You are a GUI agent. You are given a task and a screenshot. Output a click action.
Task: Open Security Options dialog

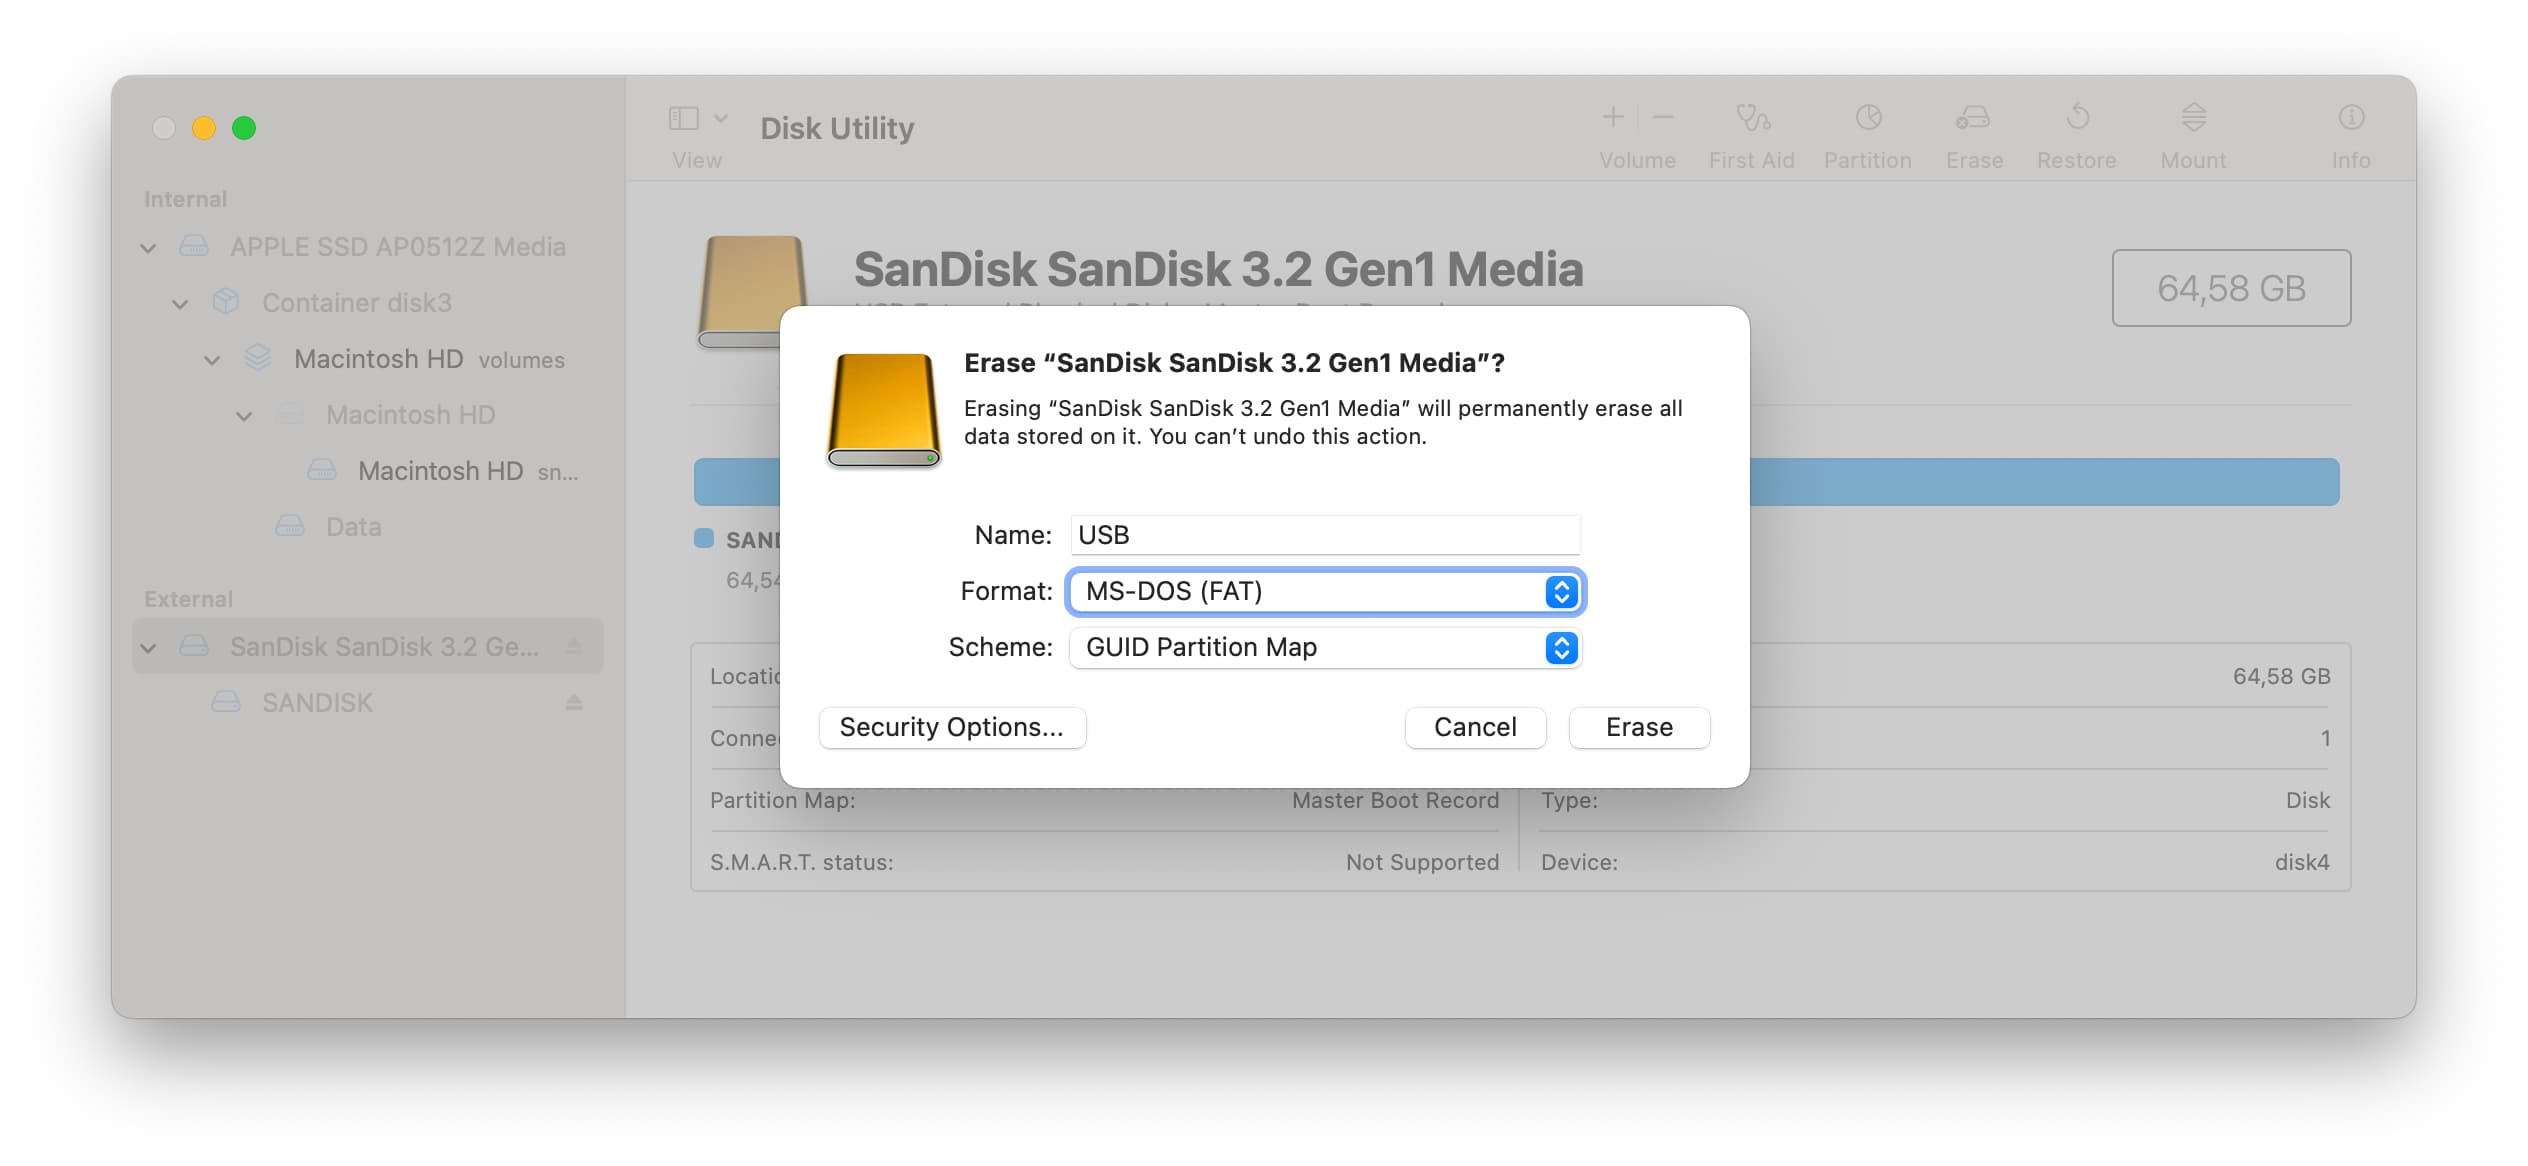952,727
